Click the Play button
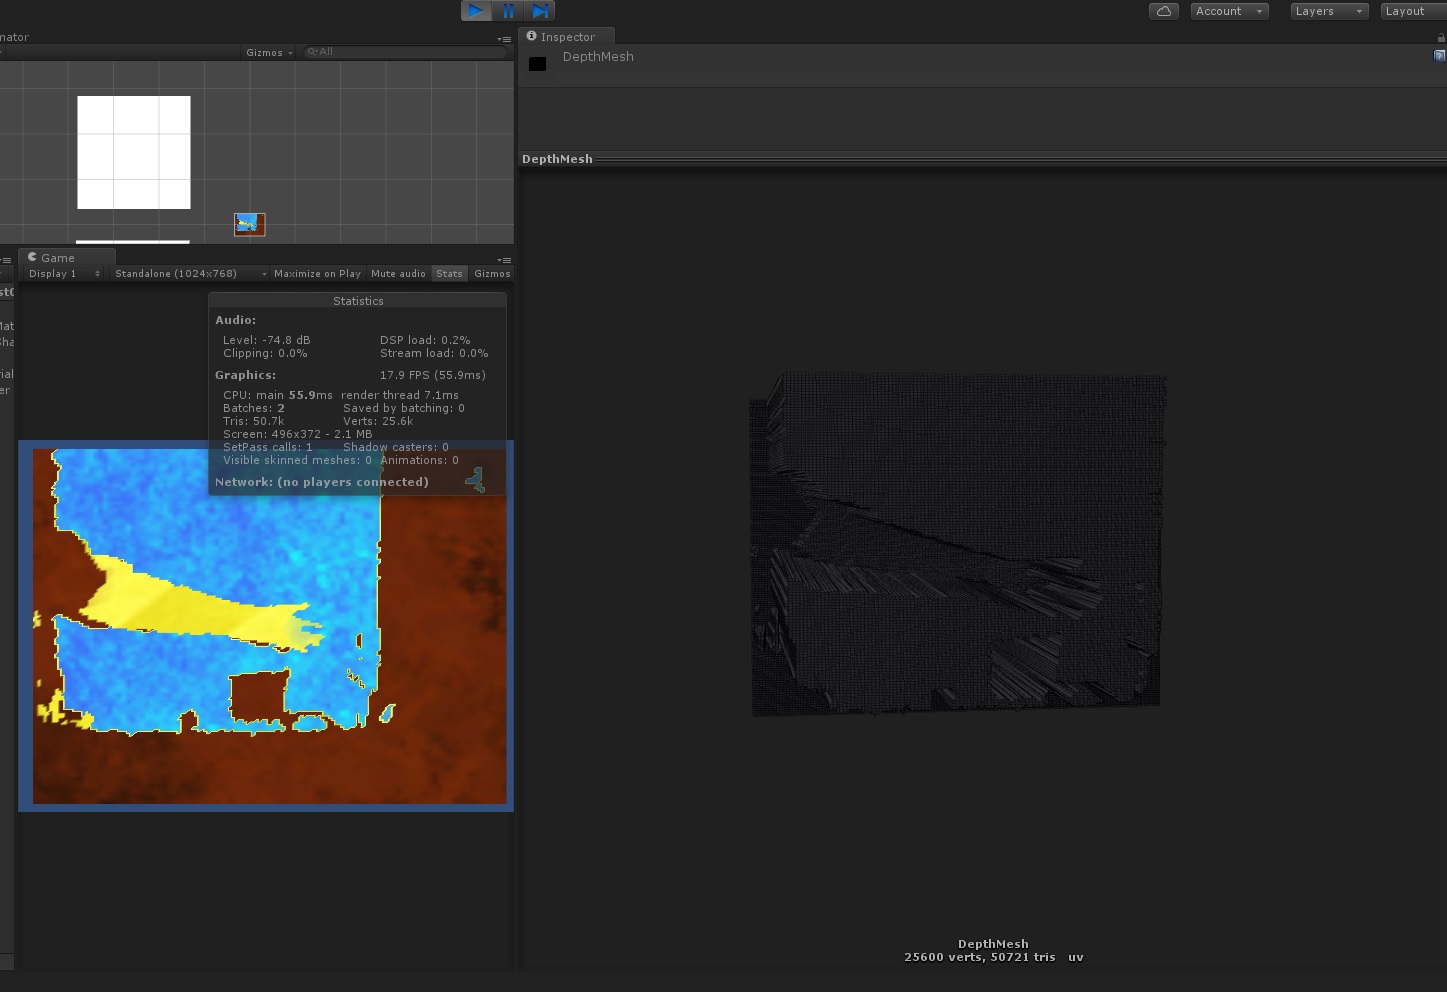Viewport: 1447px width, 992px height. point(476,11)
